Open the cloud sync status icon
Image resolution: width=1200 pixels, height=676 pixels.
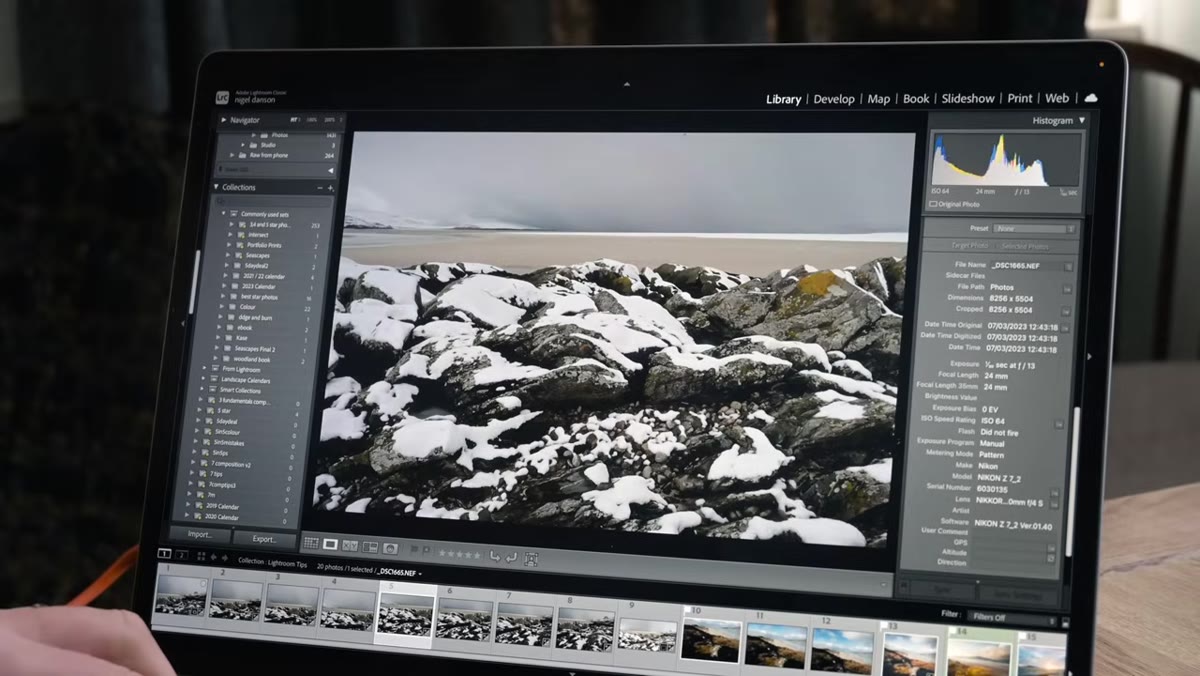[1090, 98]
